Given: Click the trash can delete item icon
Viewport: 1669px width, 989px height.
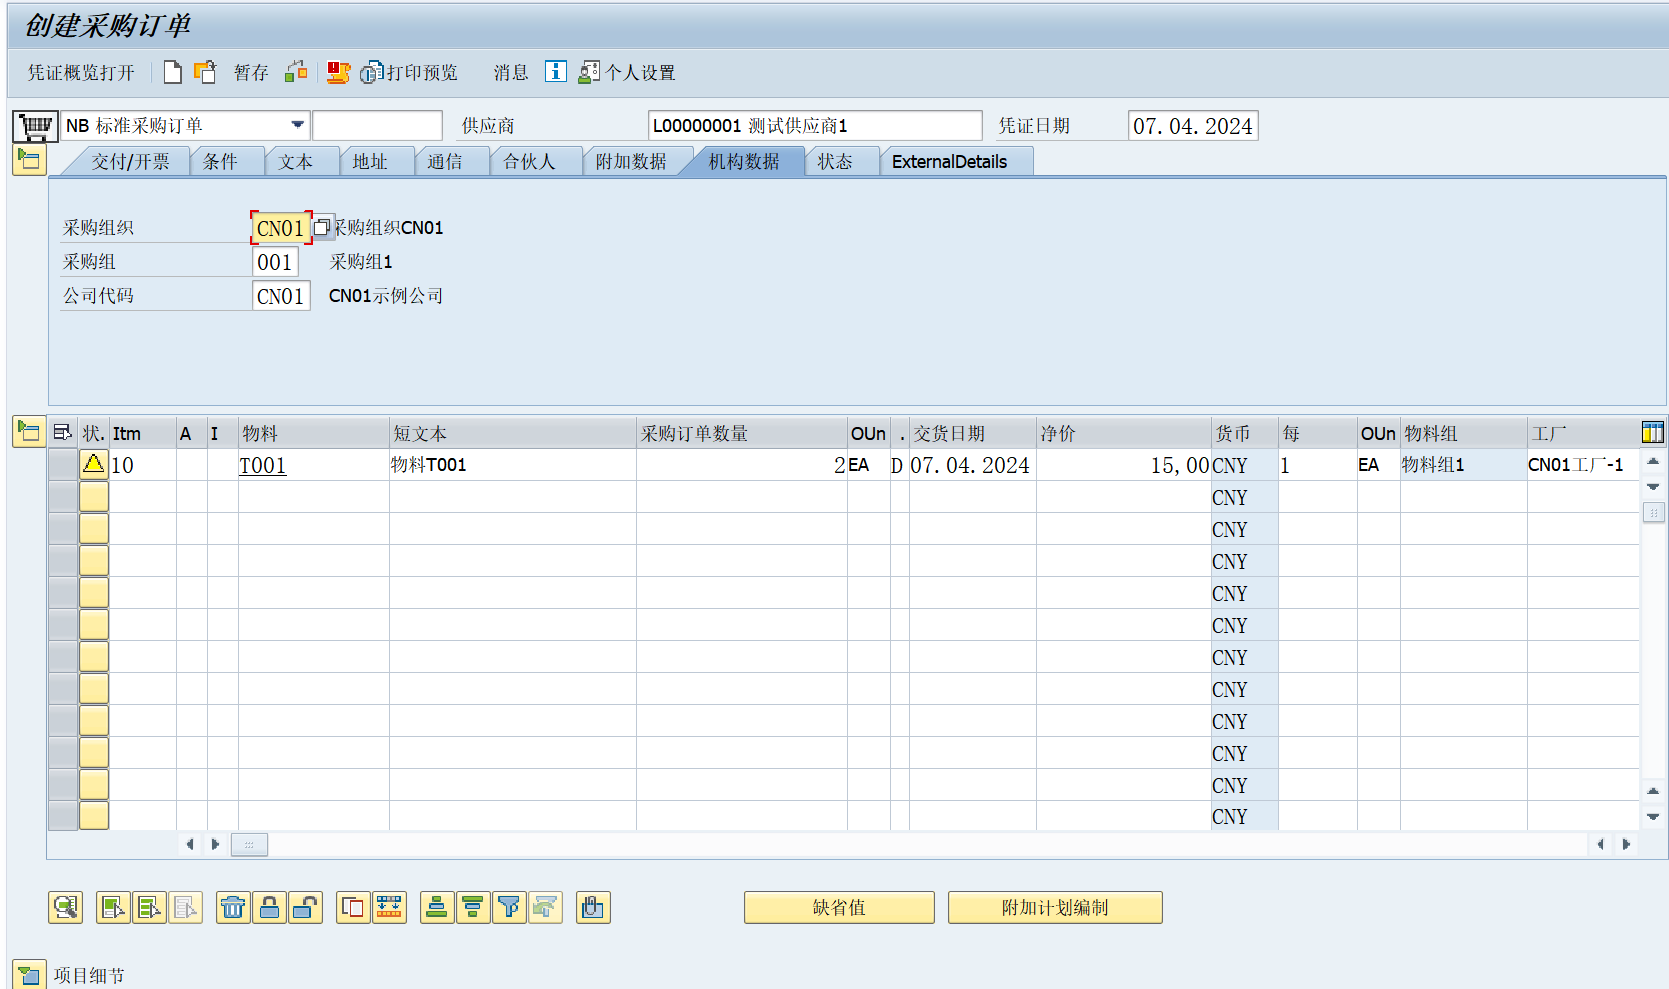Looking at the screenshot, I should point(233,908).
